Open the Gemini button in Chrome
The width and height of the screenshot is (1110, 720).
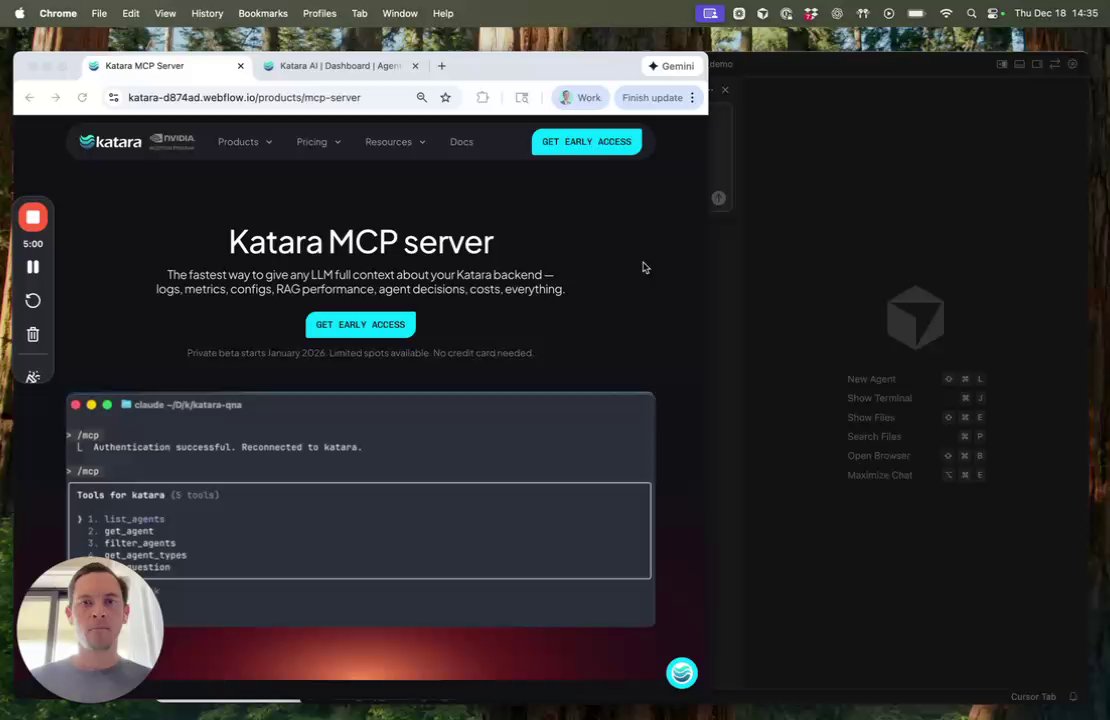tap(671, 66)
